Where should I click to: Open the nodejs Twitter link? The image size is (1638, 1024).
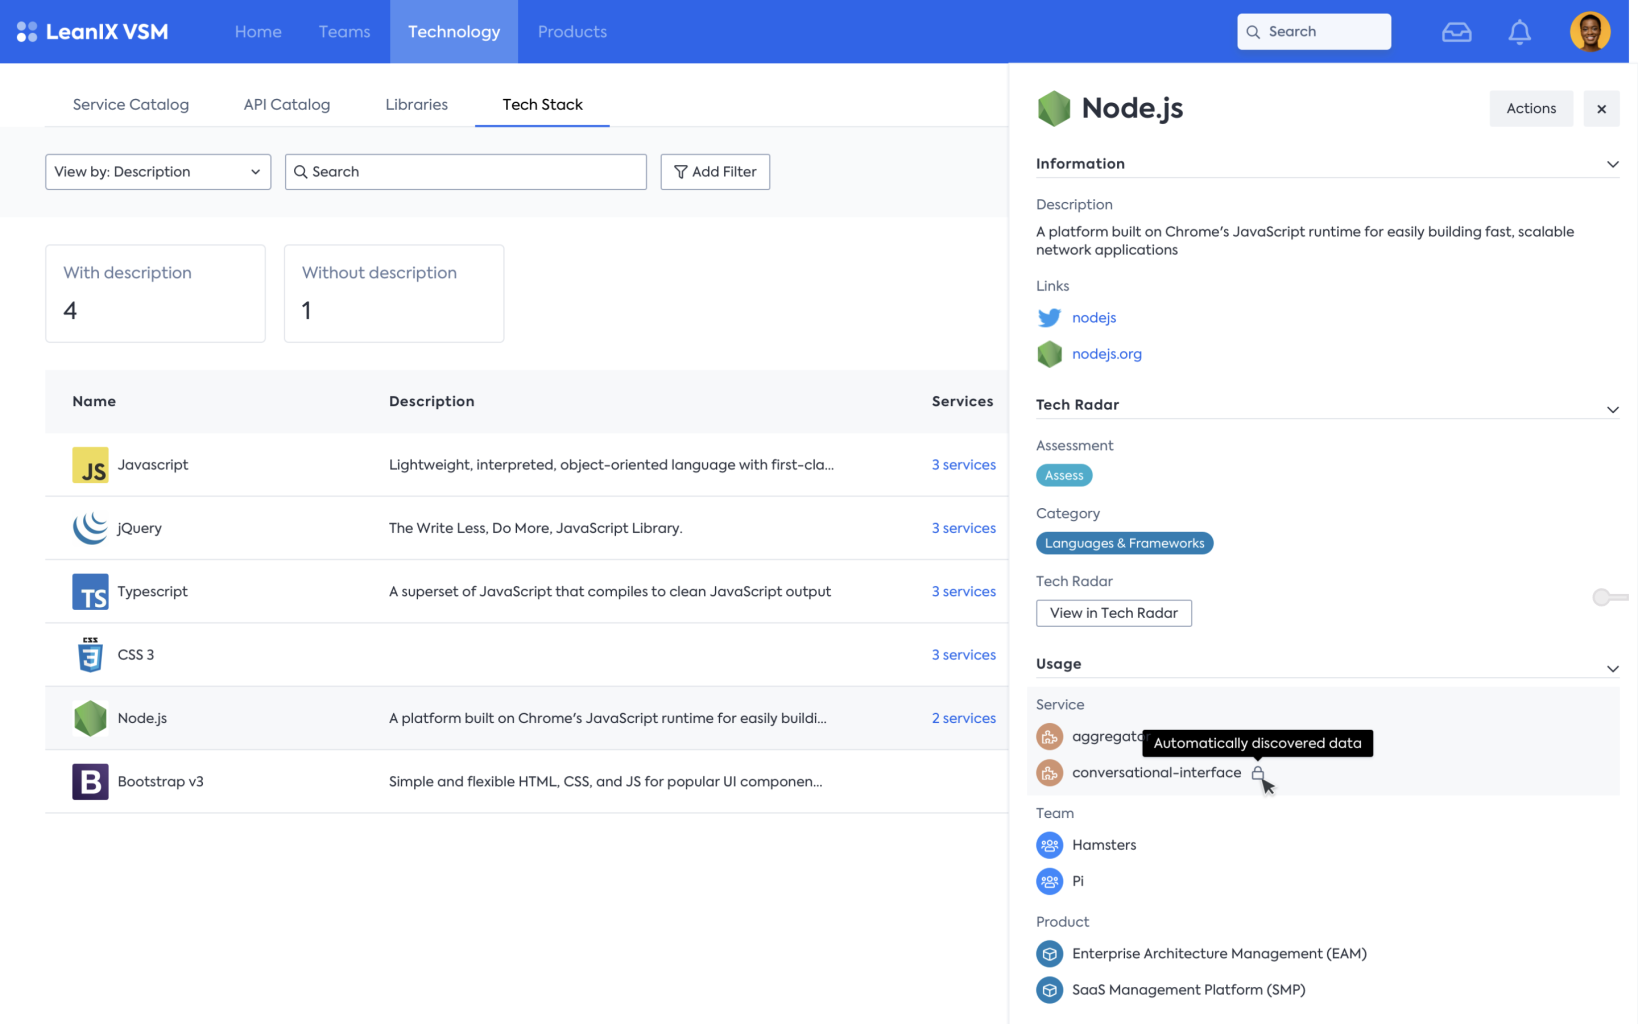coord(1094,318)
